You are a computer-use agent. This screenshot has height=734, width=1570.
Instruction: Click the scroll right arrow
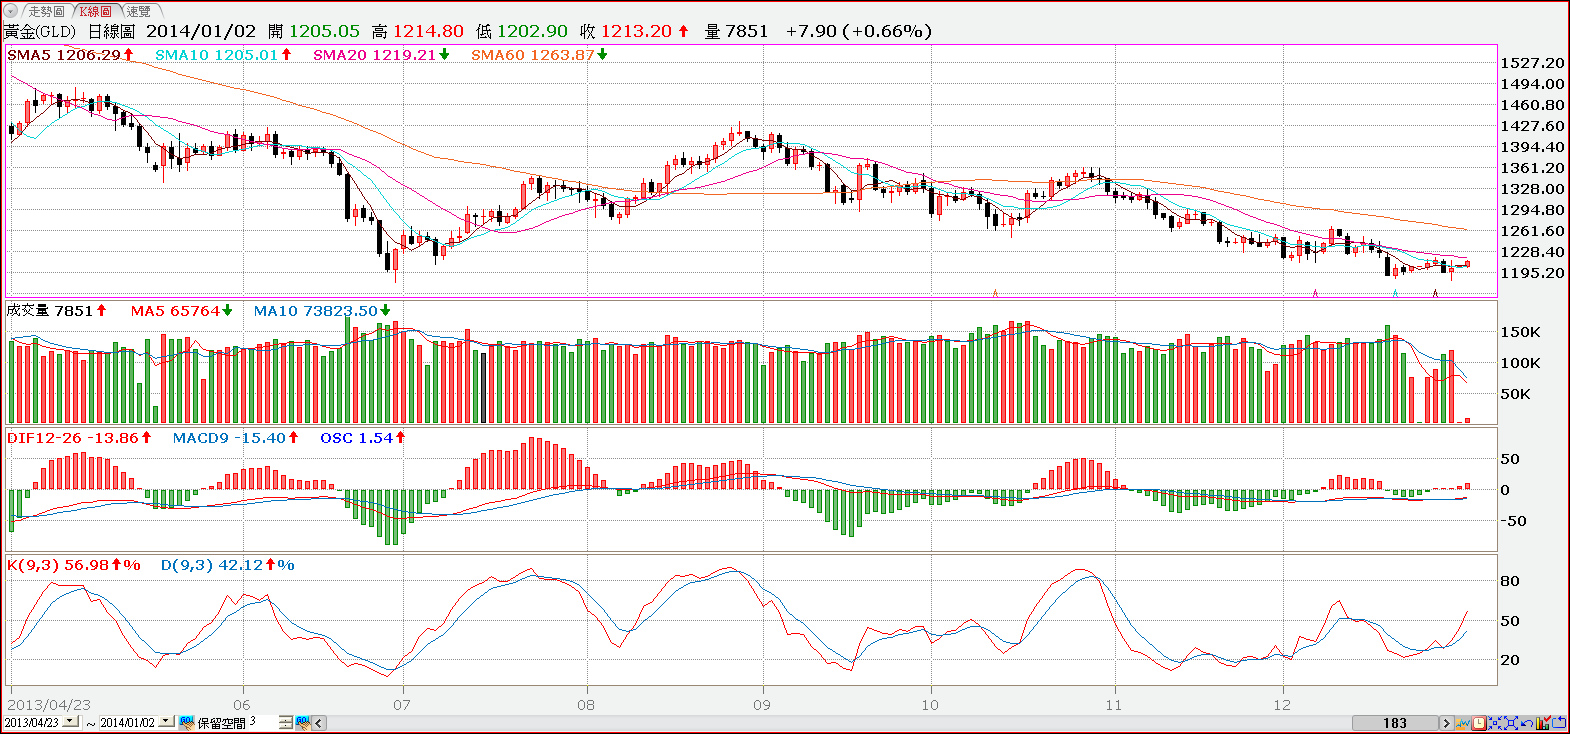(x=1446, y=723)
